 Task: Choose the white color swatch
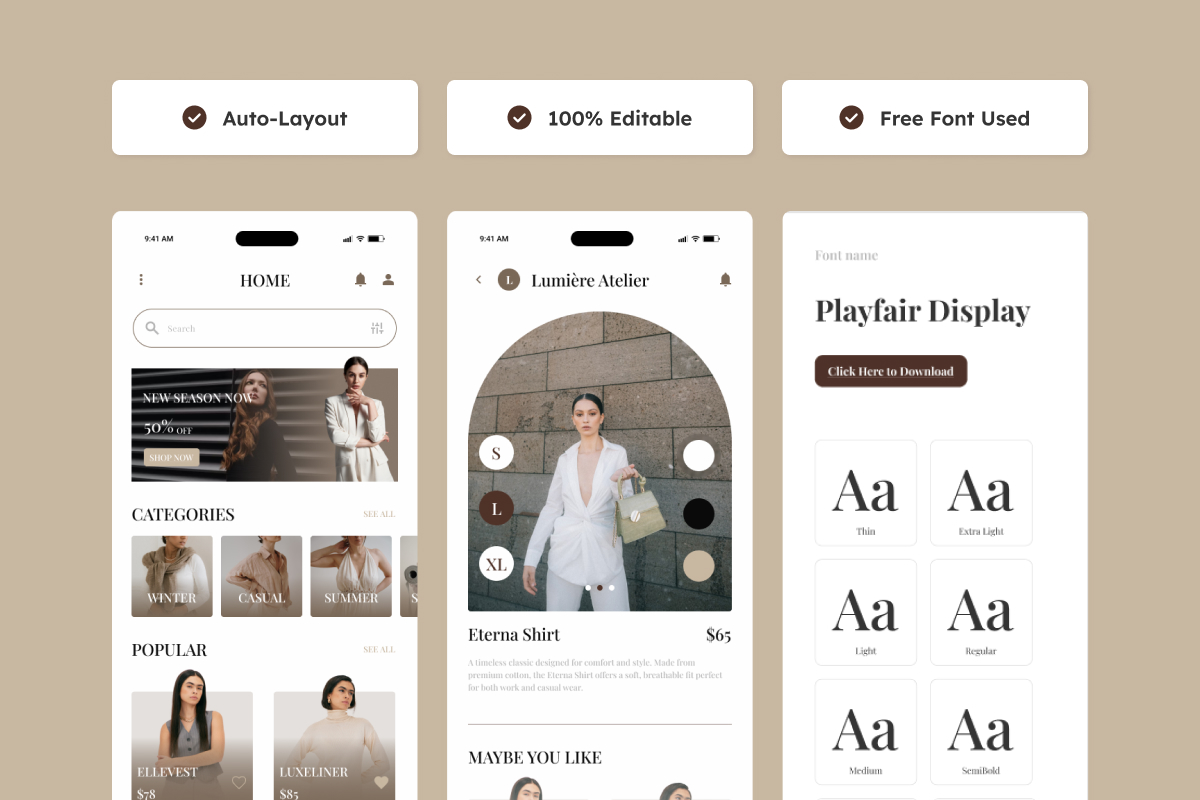coord(699,456)
